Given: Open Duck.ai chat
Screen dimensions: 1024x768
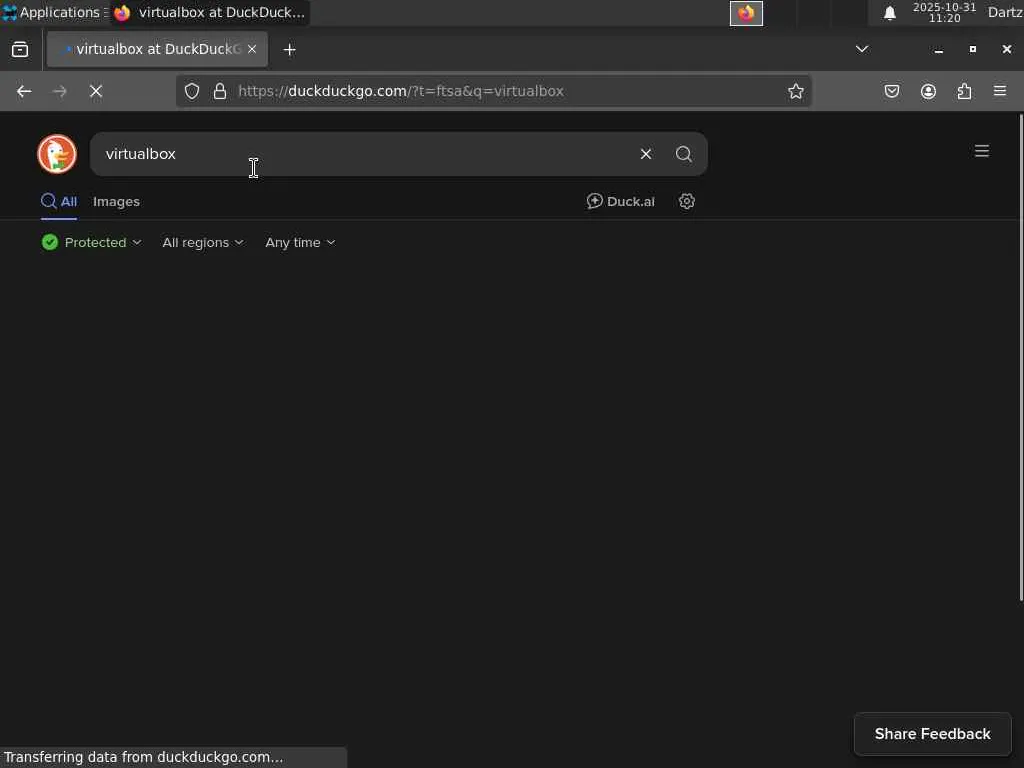Looking at the screenshot, I should [x=620, y=201].
